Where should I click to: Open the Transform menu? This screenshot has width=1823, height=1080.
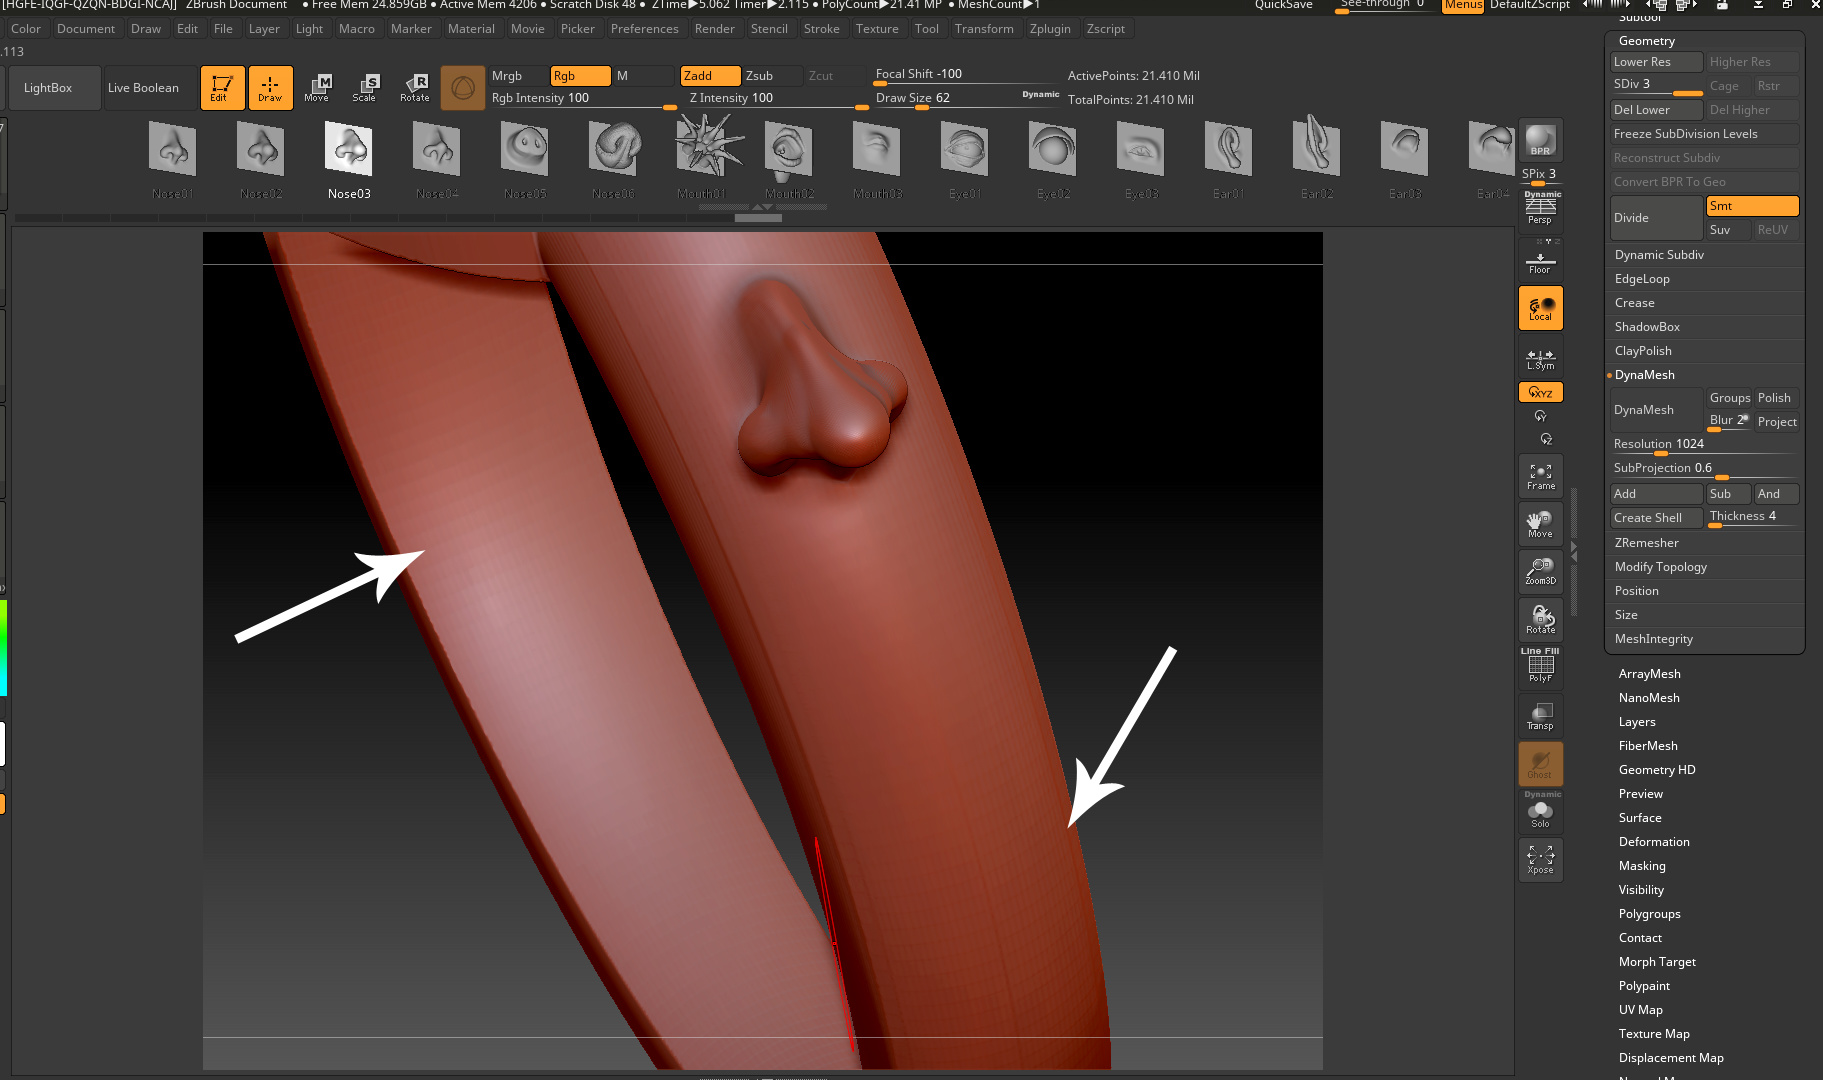pyautogui.click(x=983, y=29)
